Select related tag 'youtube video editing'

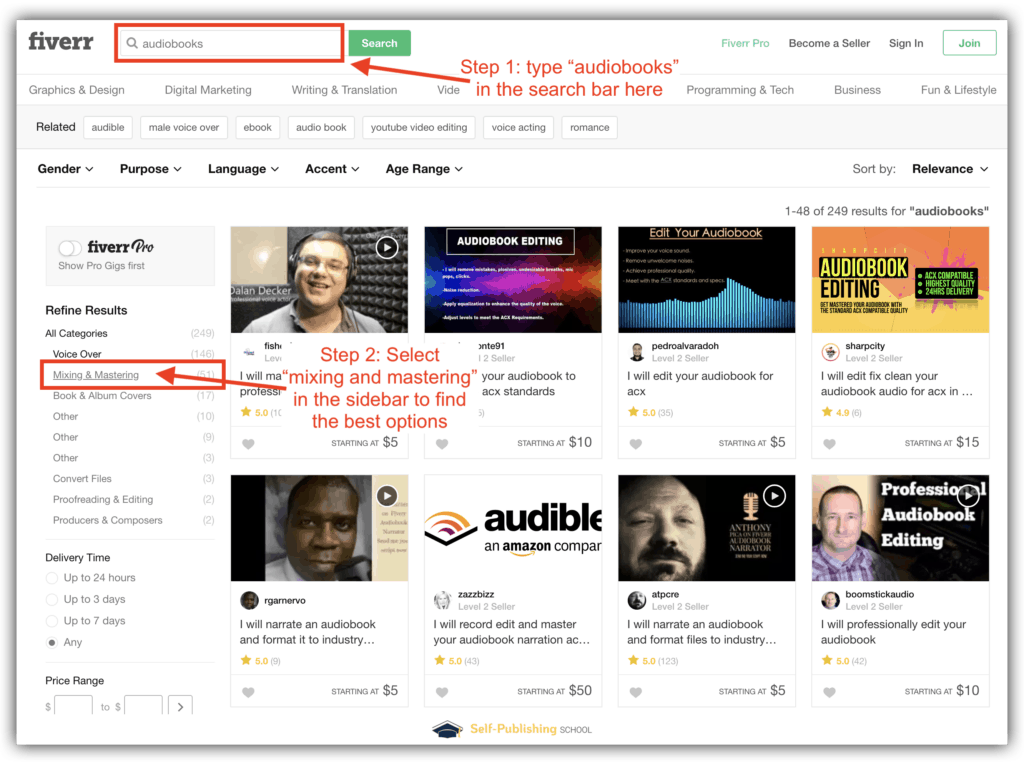[419, 127]
